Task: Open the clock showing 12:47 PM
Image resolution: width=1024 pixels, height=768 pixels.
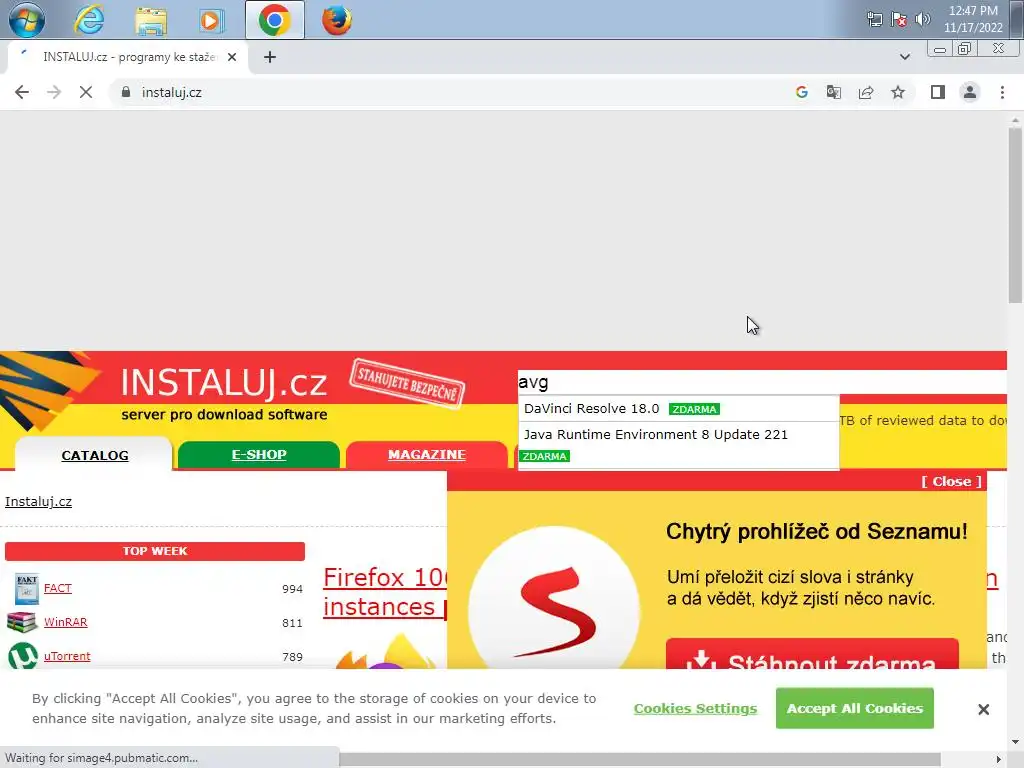Action: pos(972,19)
